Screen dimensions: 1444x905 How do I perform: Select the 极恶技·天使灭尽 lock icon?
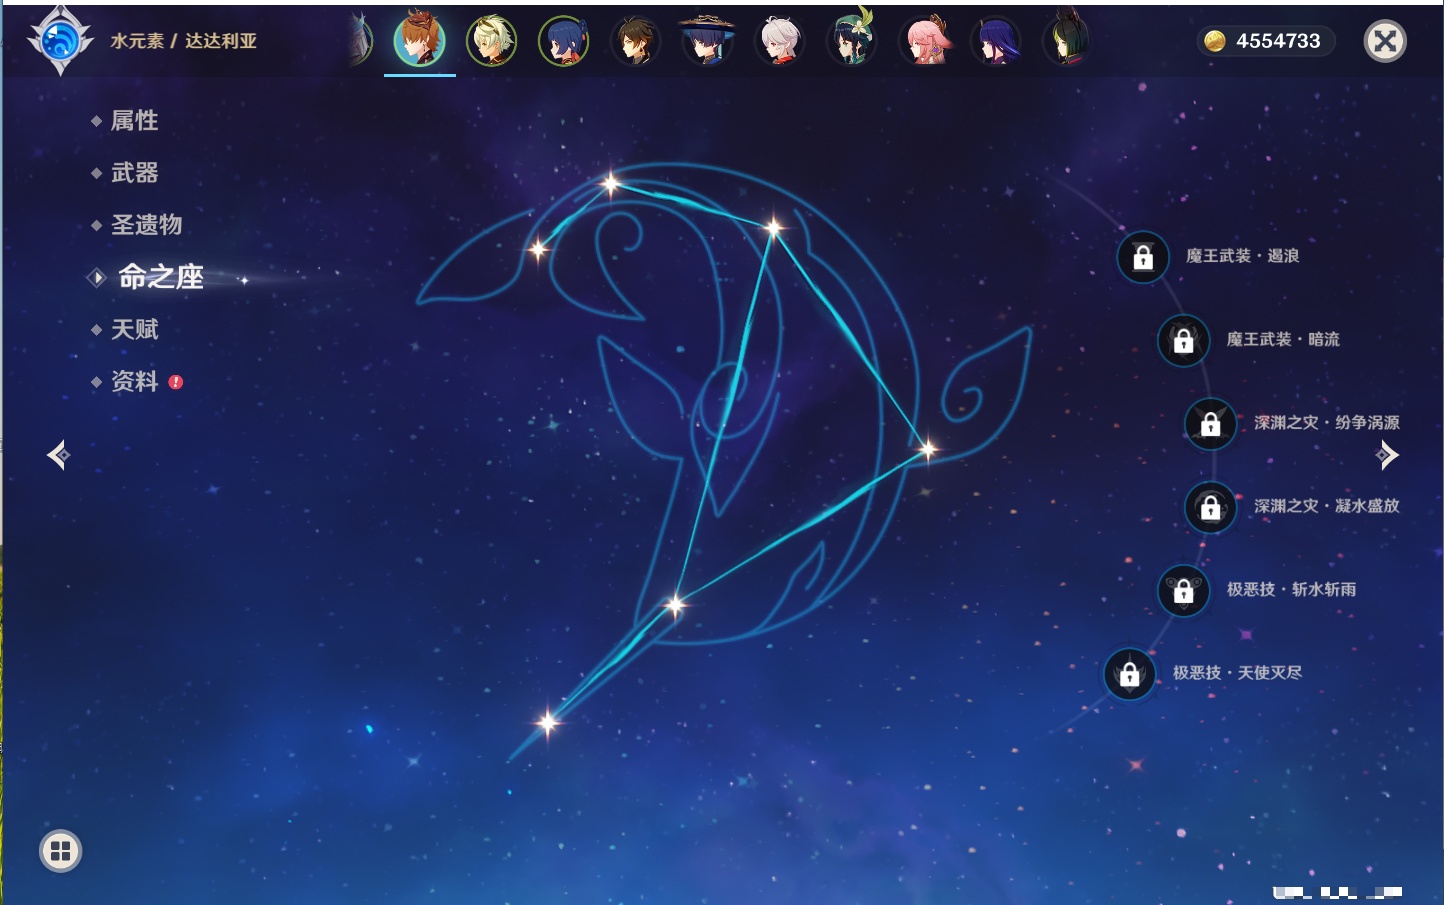coord(1129,674)
